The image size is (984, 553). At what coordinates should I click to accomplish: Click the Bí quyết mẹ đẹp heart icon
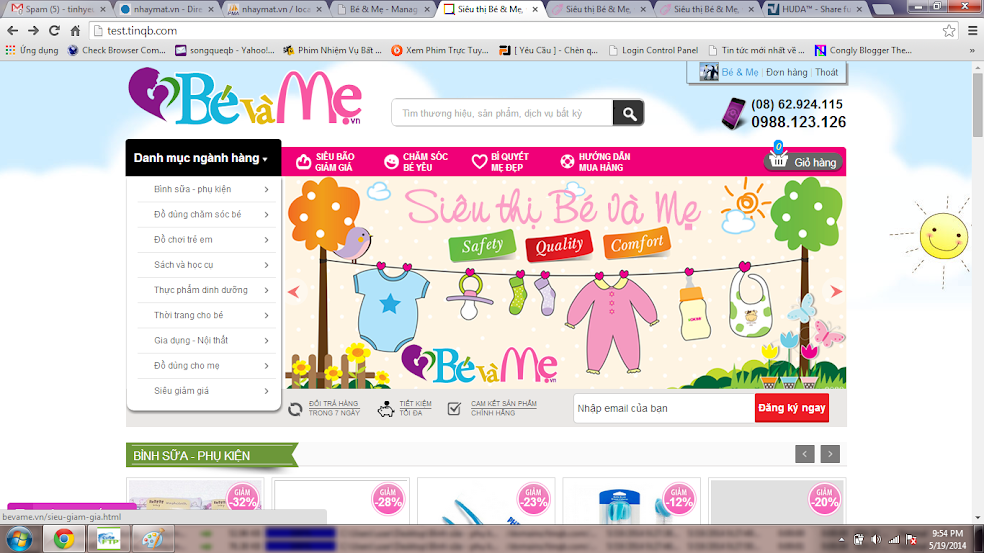coord(479,162)
